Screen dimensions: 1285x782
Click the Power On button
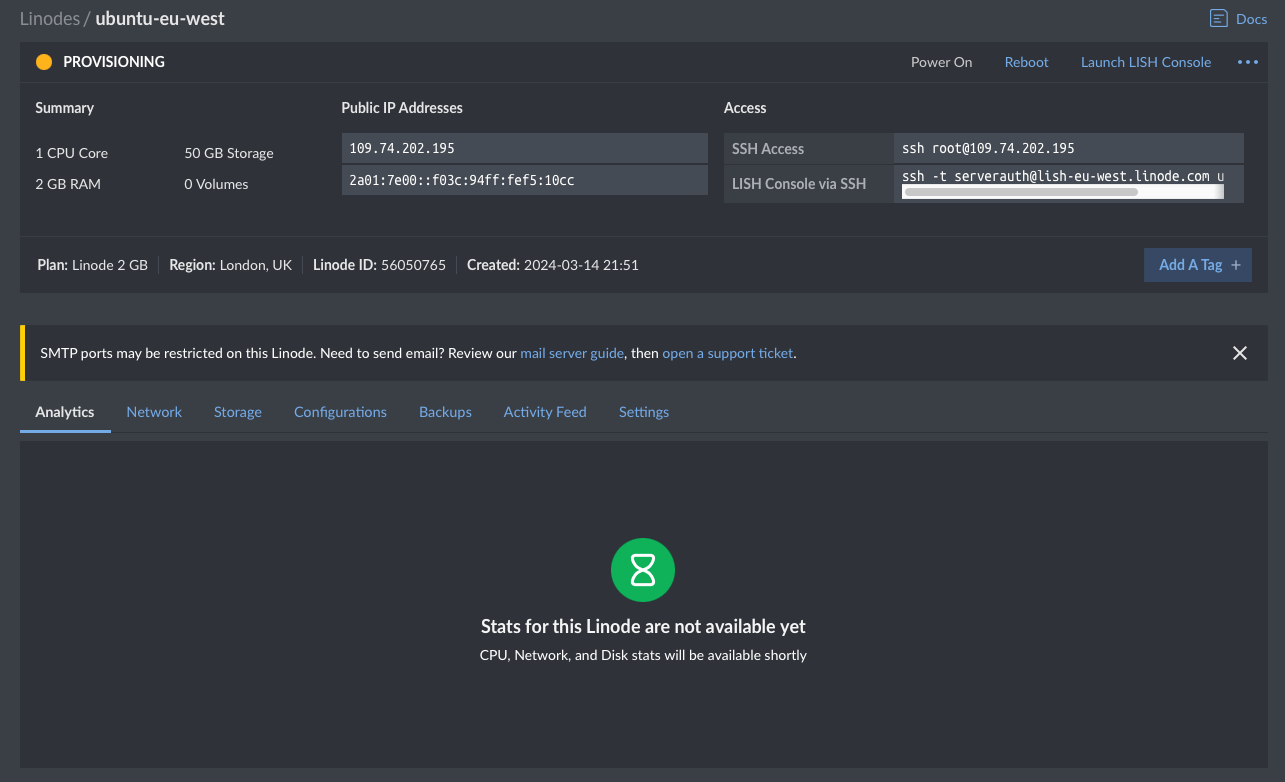coord(941,62)
